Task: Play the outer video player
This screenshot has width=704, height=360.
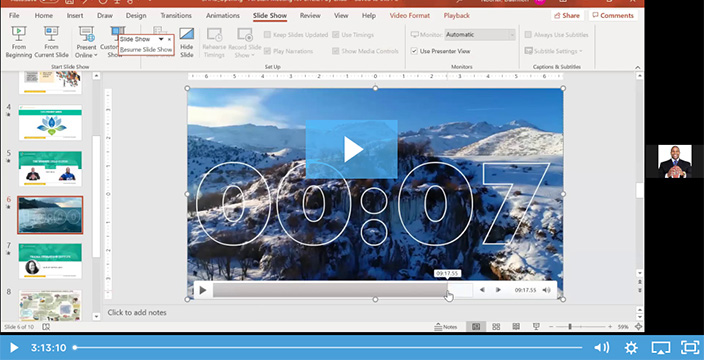Action: [14, 347]
